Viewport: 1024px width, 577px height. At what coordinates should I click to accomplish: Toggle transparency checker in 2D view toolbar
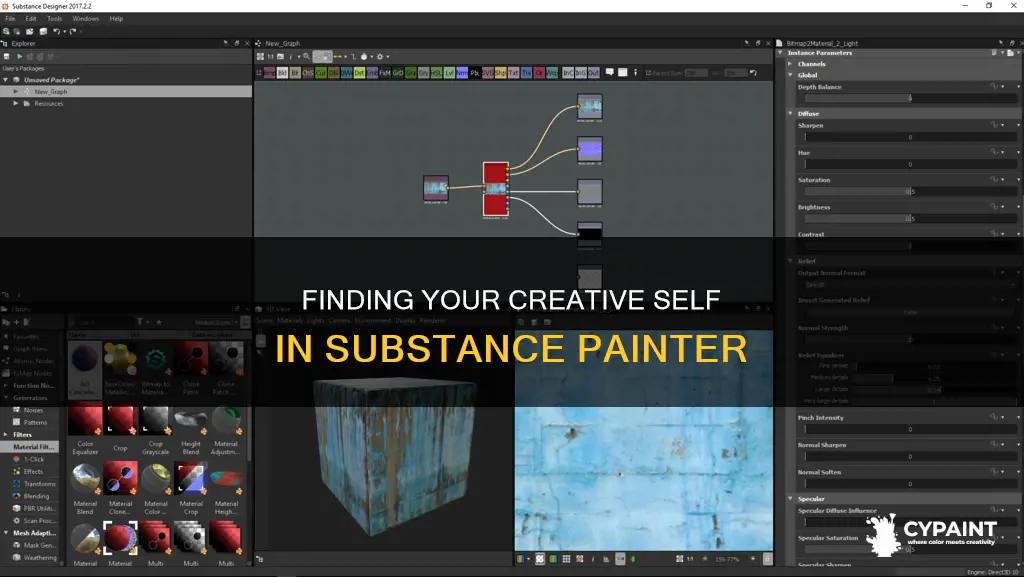[539, 559]
